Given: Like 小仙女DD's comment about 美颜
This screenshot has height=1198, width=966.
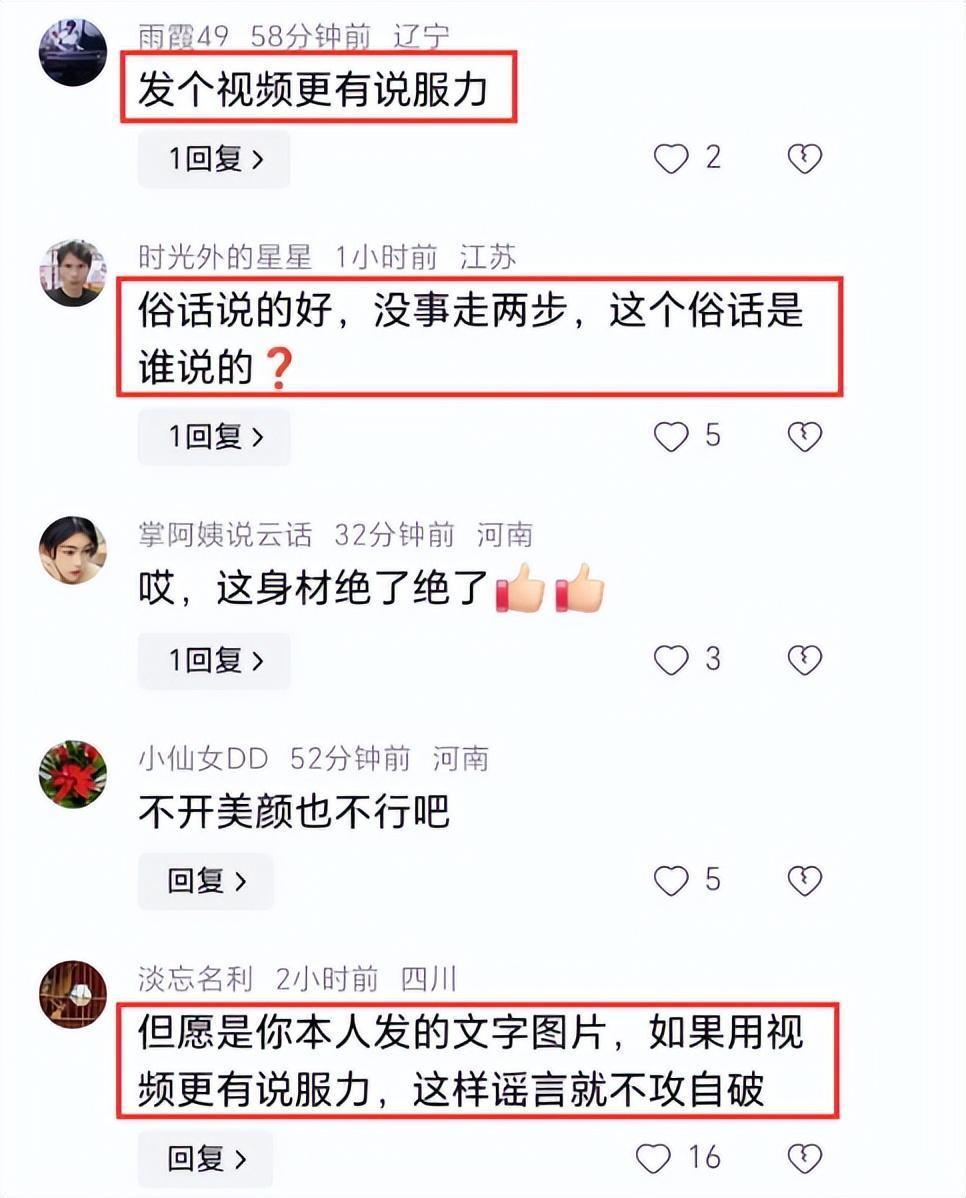Looking at the screenshot, I should (671, 881).
